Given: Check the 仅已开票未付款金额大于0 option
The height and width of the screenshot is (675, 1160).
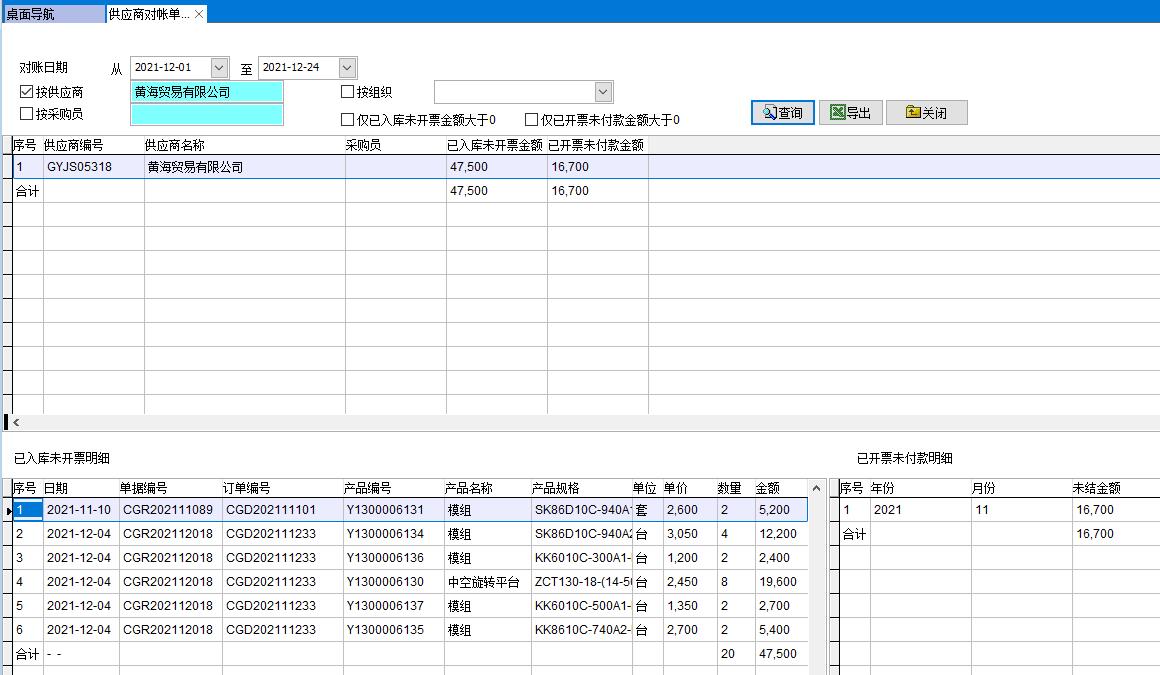Looking at the screenshot, I should pos(532,120).
